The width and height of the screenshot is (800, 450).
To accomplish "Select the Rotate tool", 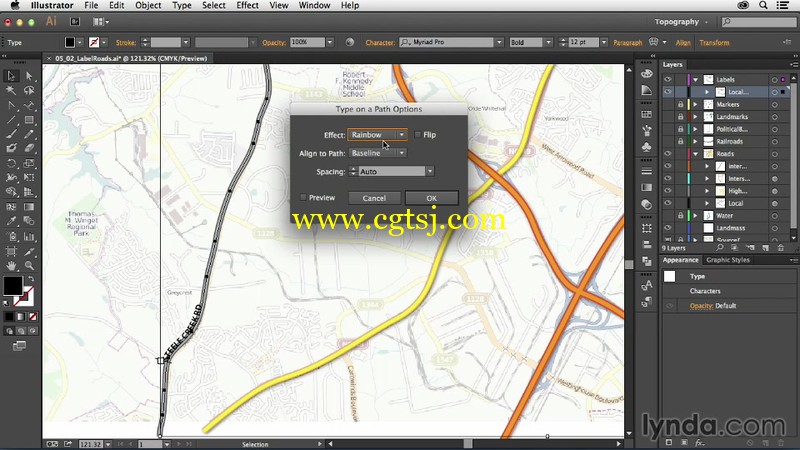I will click(11, 163).
